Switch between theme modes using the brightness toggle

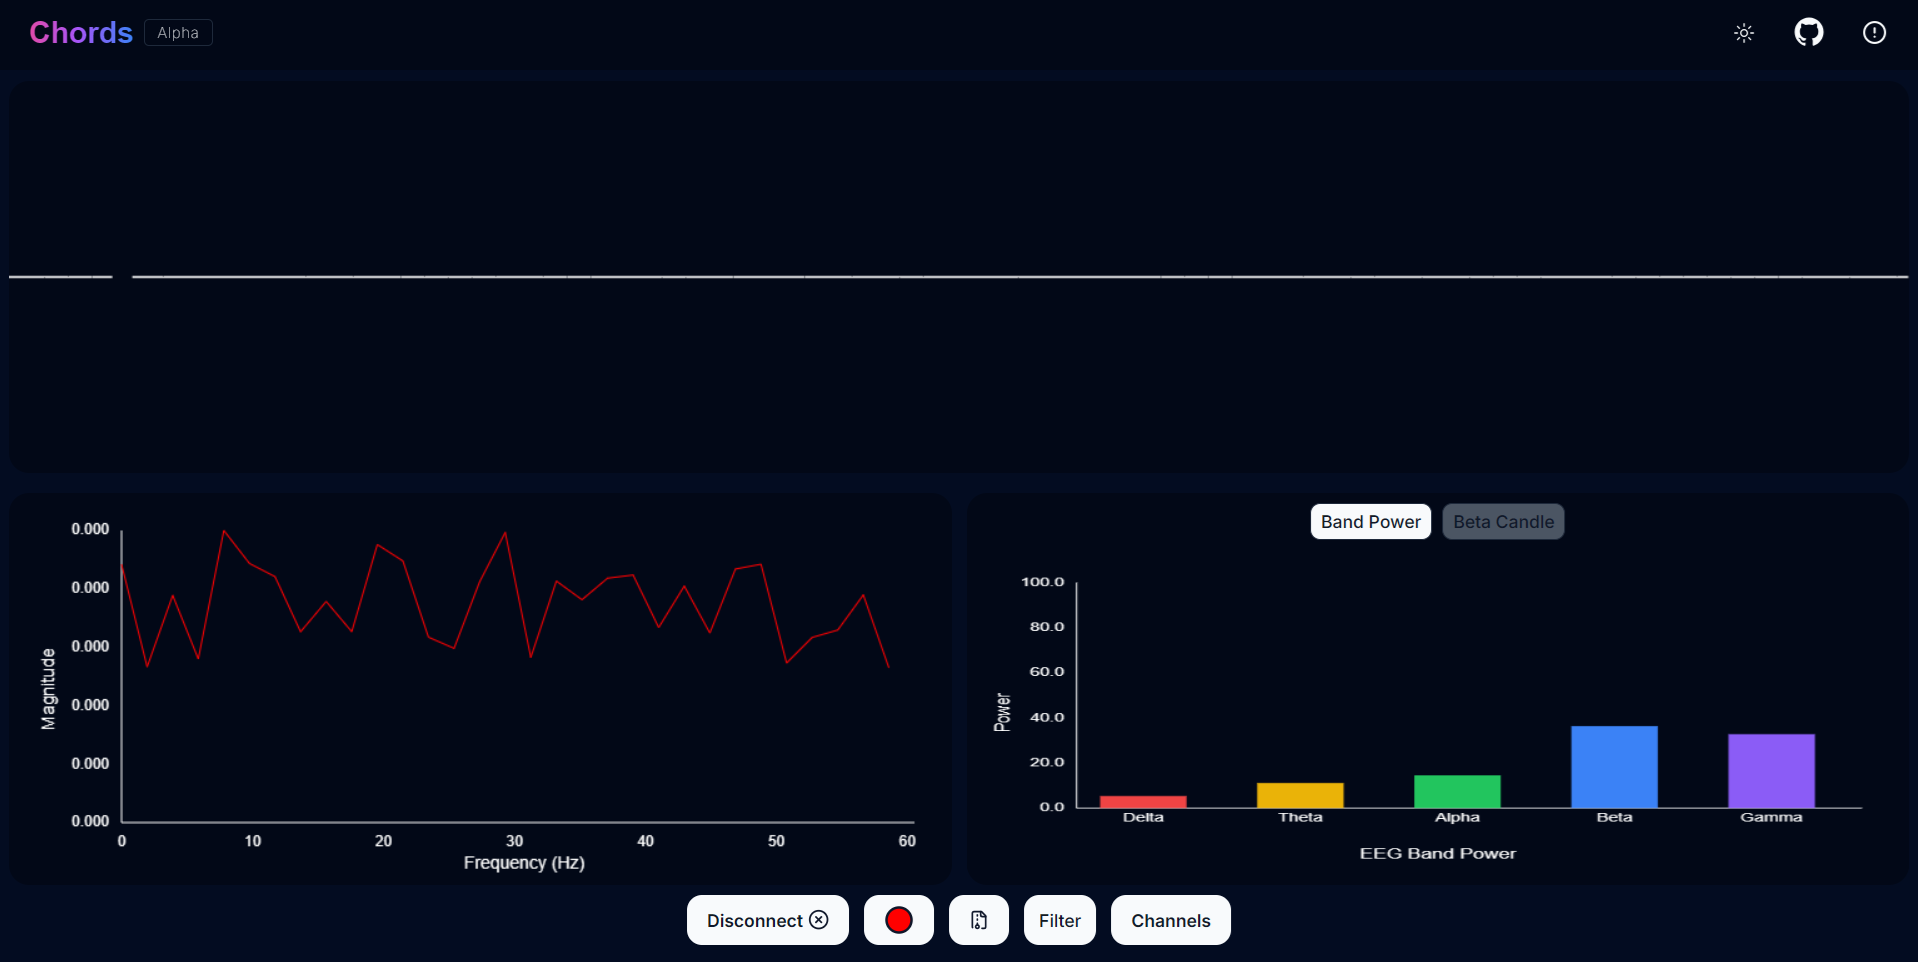[1743, 32]
